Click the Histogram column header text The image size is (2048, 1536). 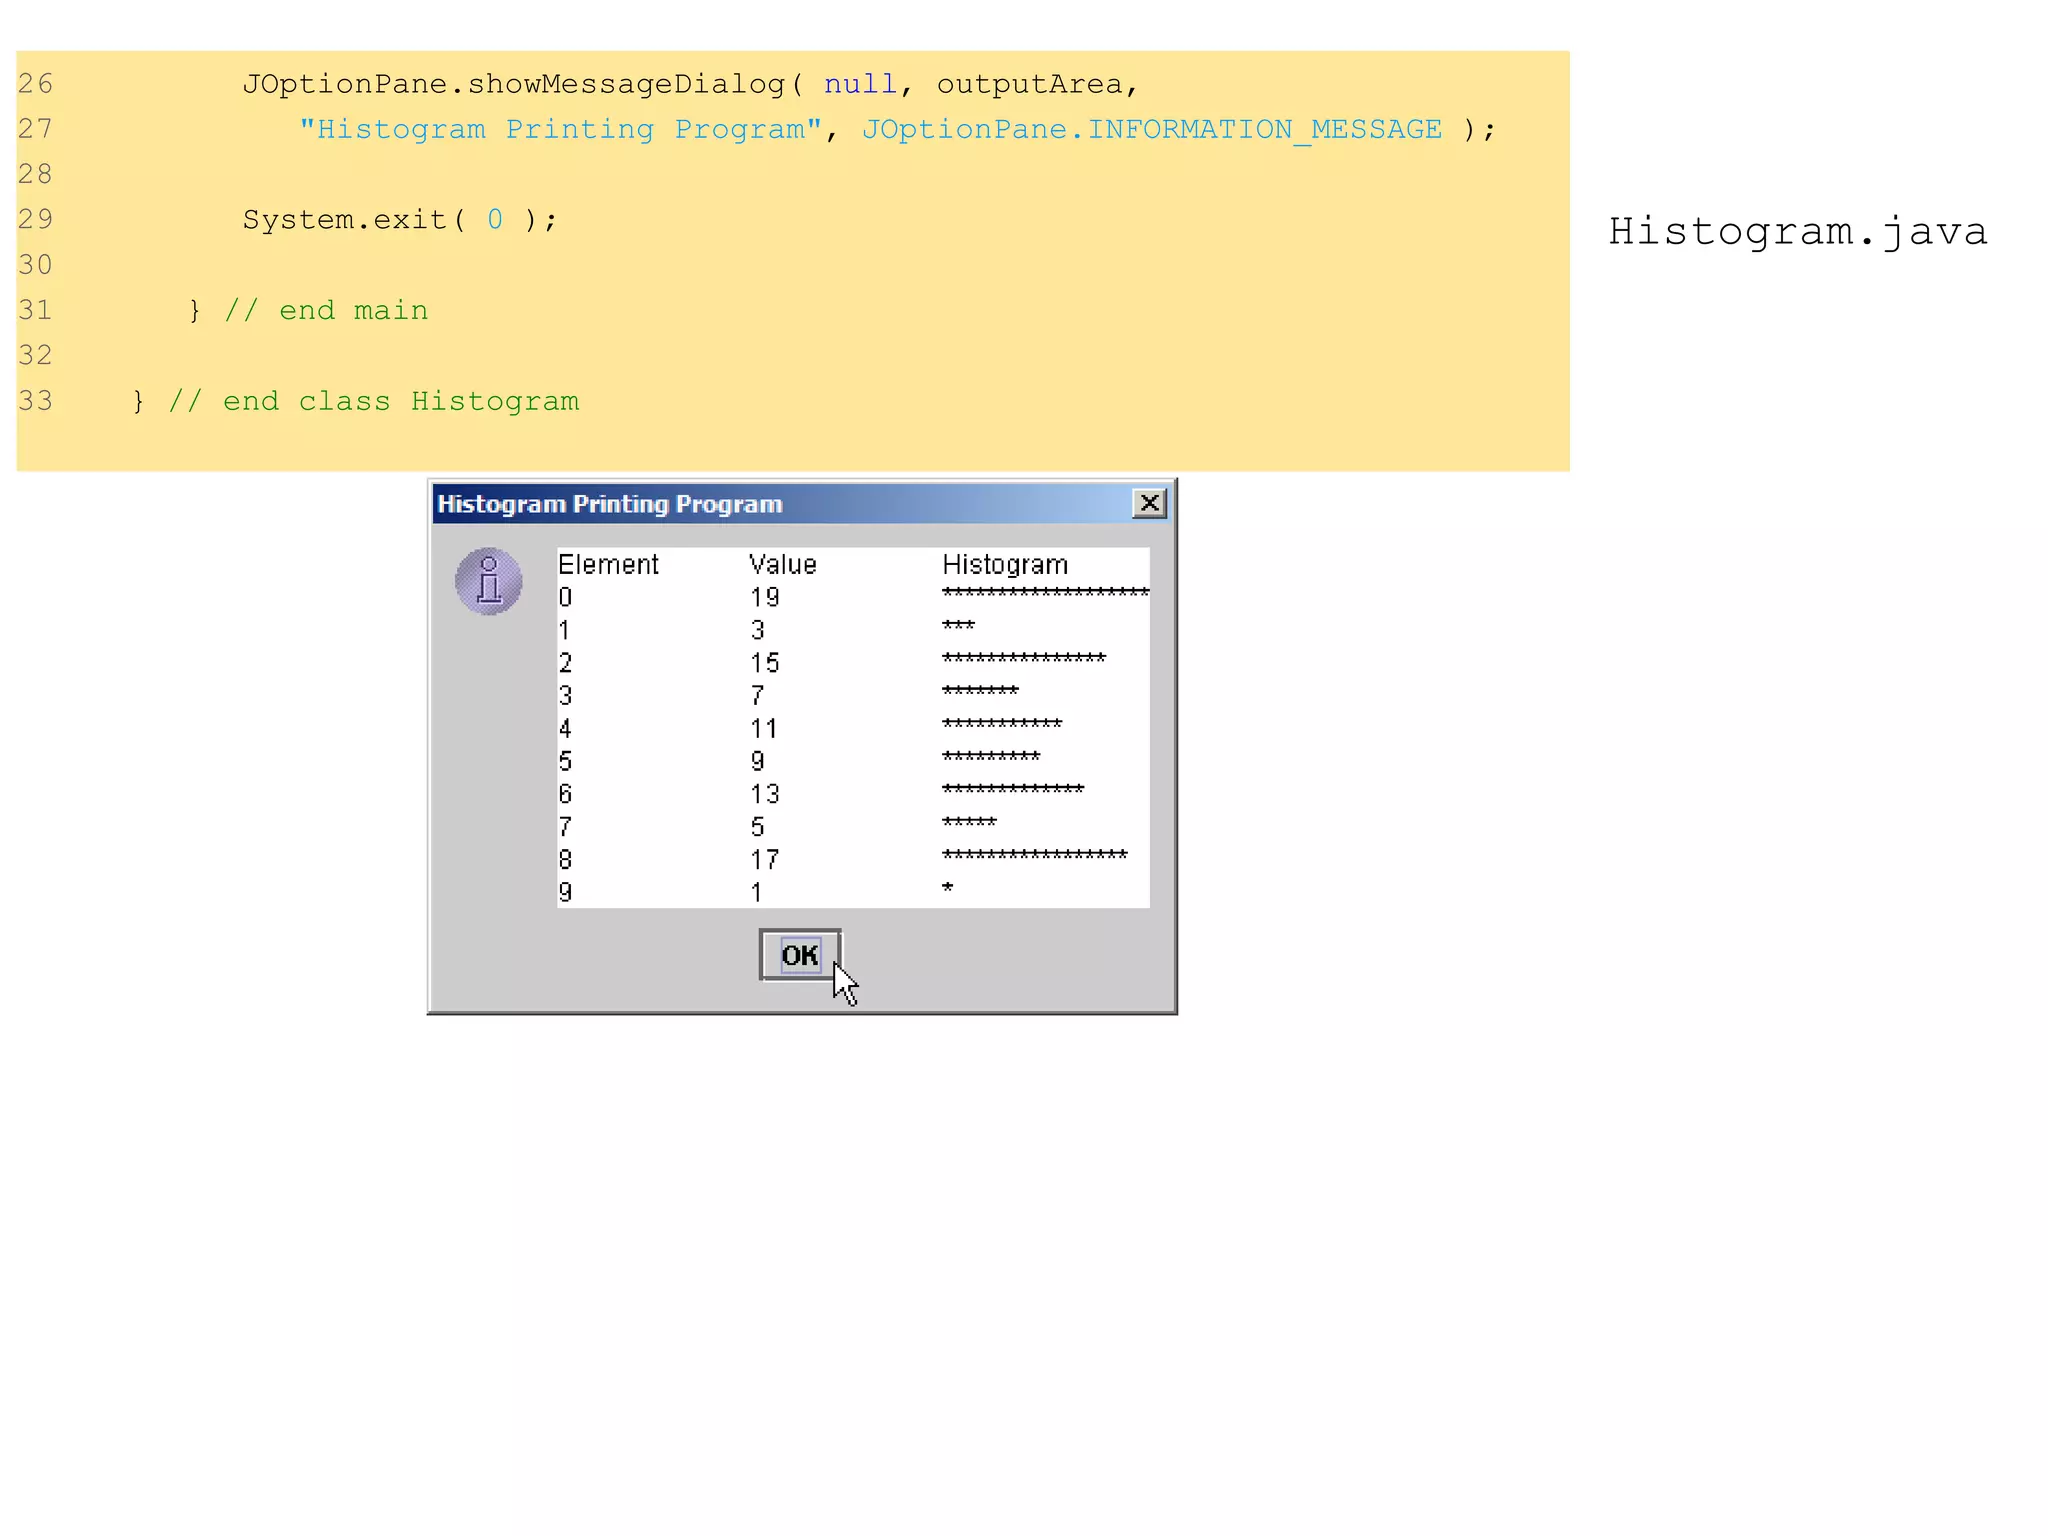click(x=1005, y=565)
